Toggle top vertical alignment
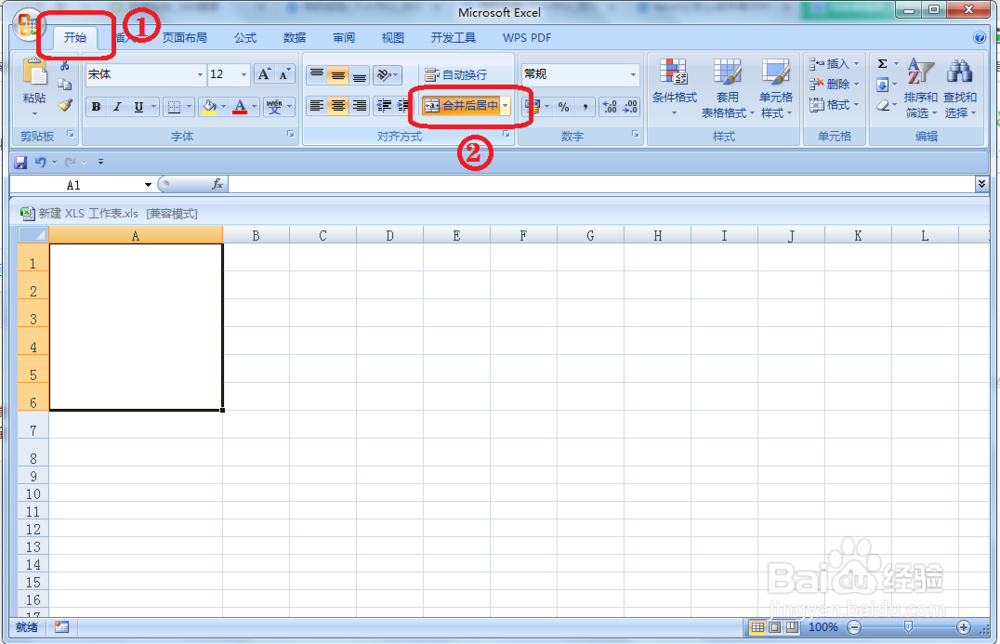 click(316, 75)
